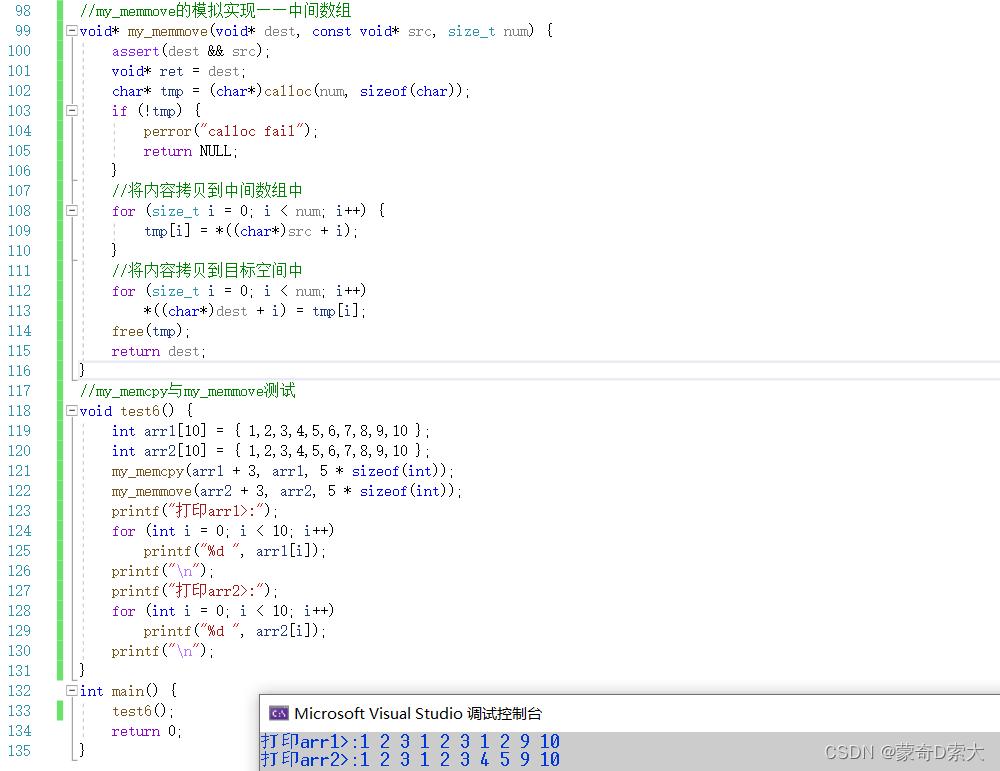Click the Microsoft Visual Studio 调试控制台 title
Image resolution: width=1000 pixels, height=771 pixels.
coord(418,714)
